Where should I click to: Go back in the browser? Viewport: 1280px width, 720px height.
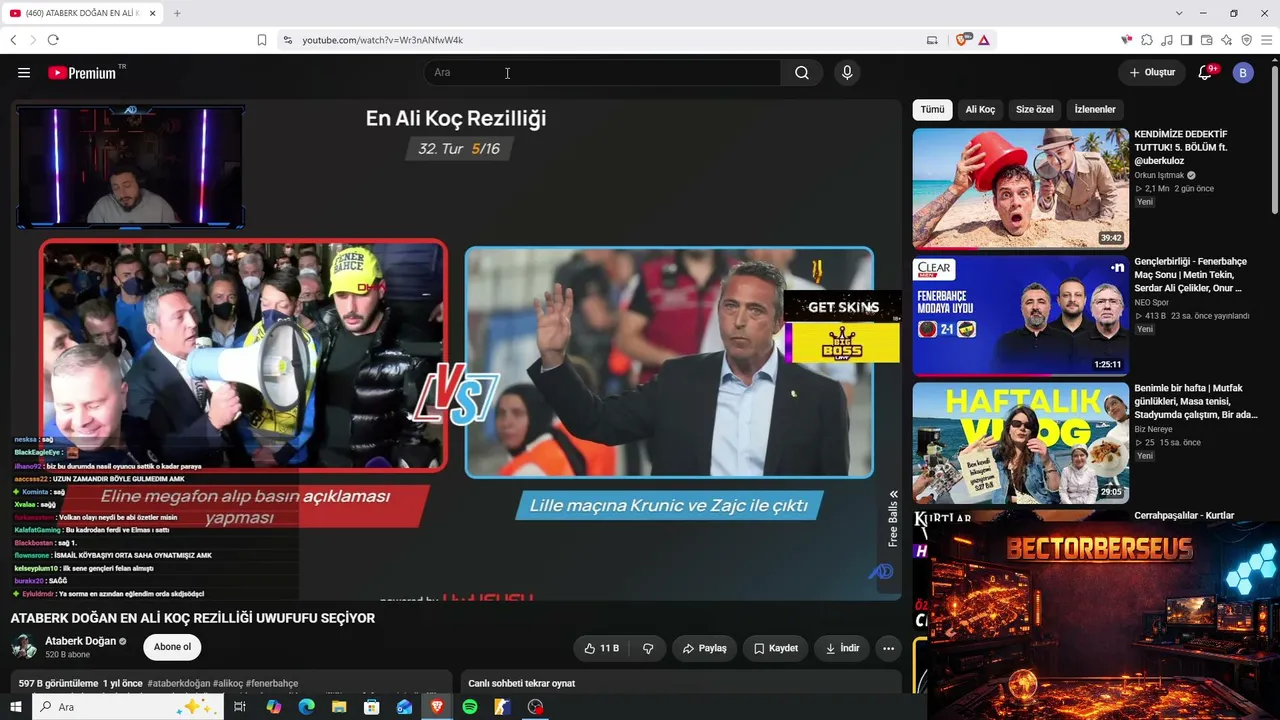coord(13,40)
